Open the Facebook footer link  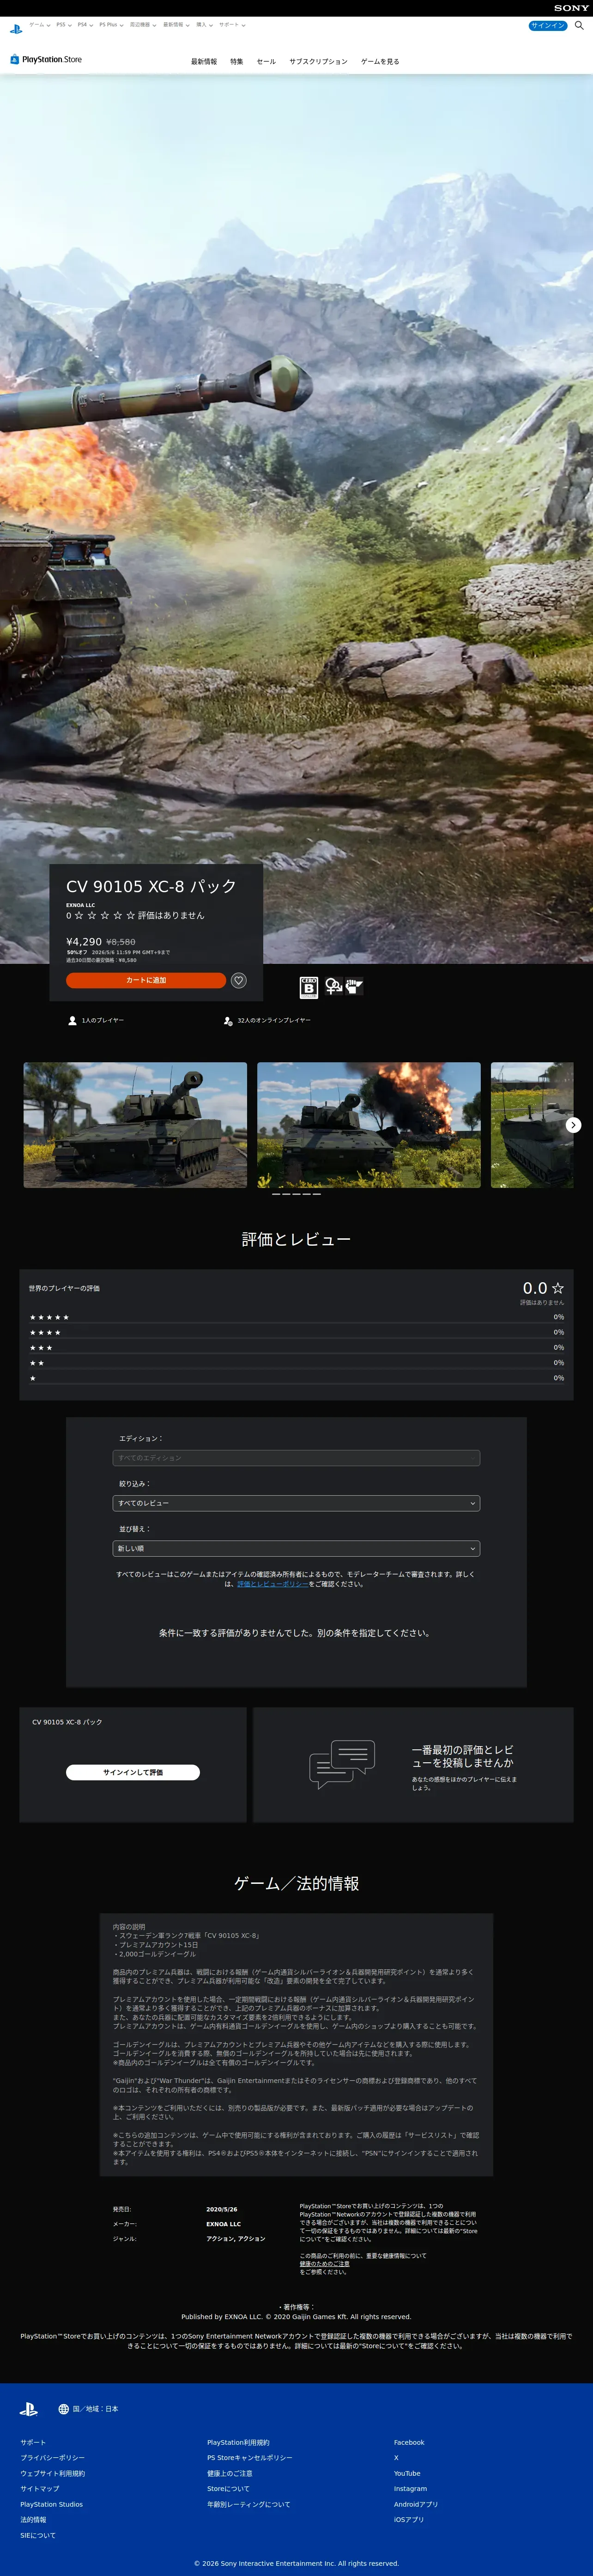409,2443
